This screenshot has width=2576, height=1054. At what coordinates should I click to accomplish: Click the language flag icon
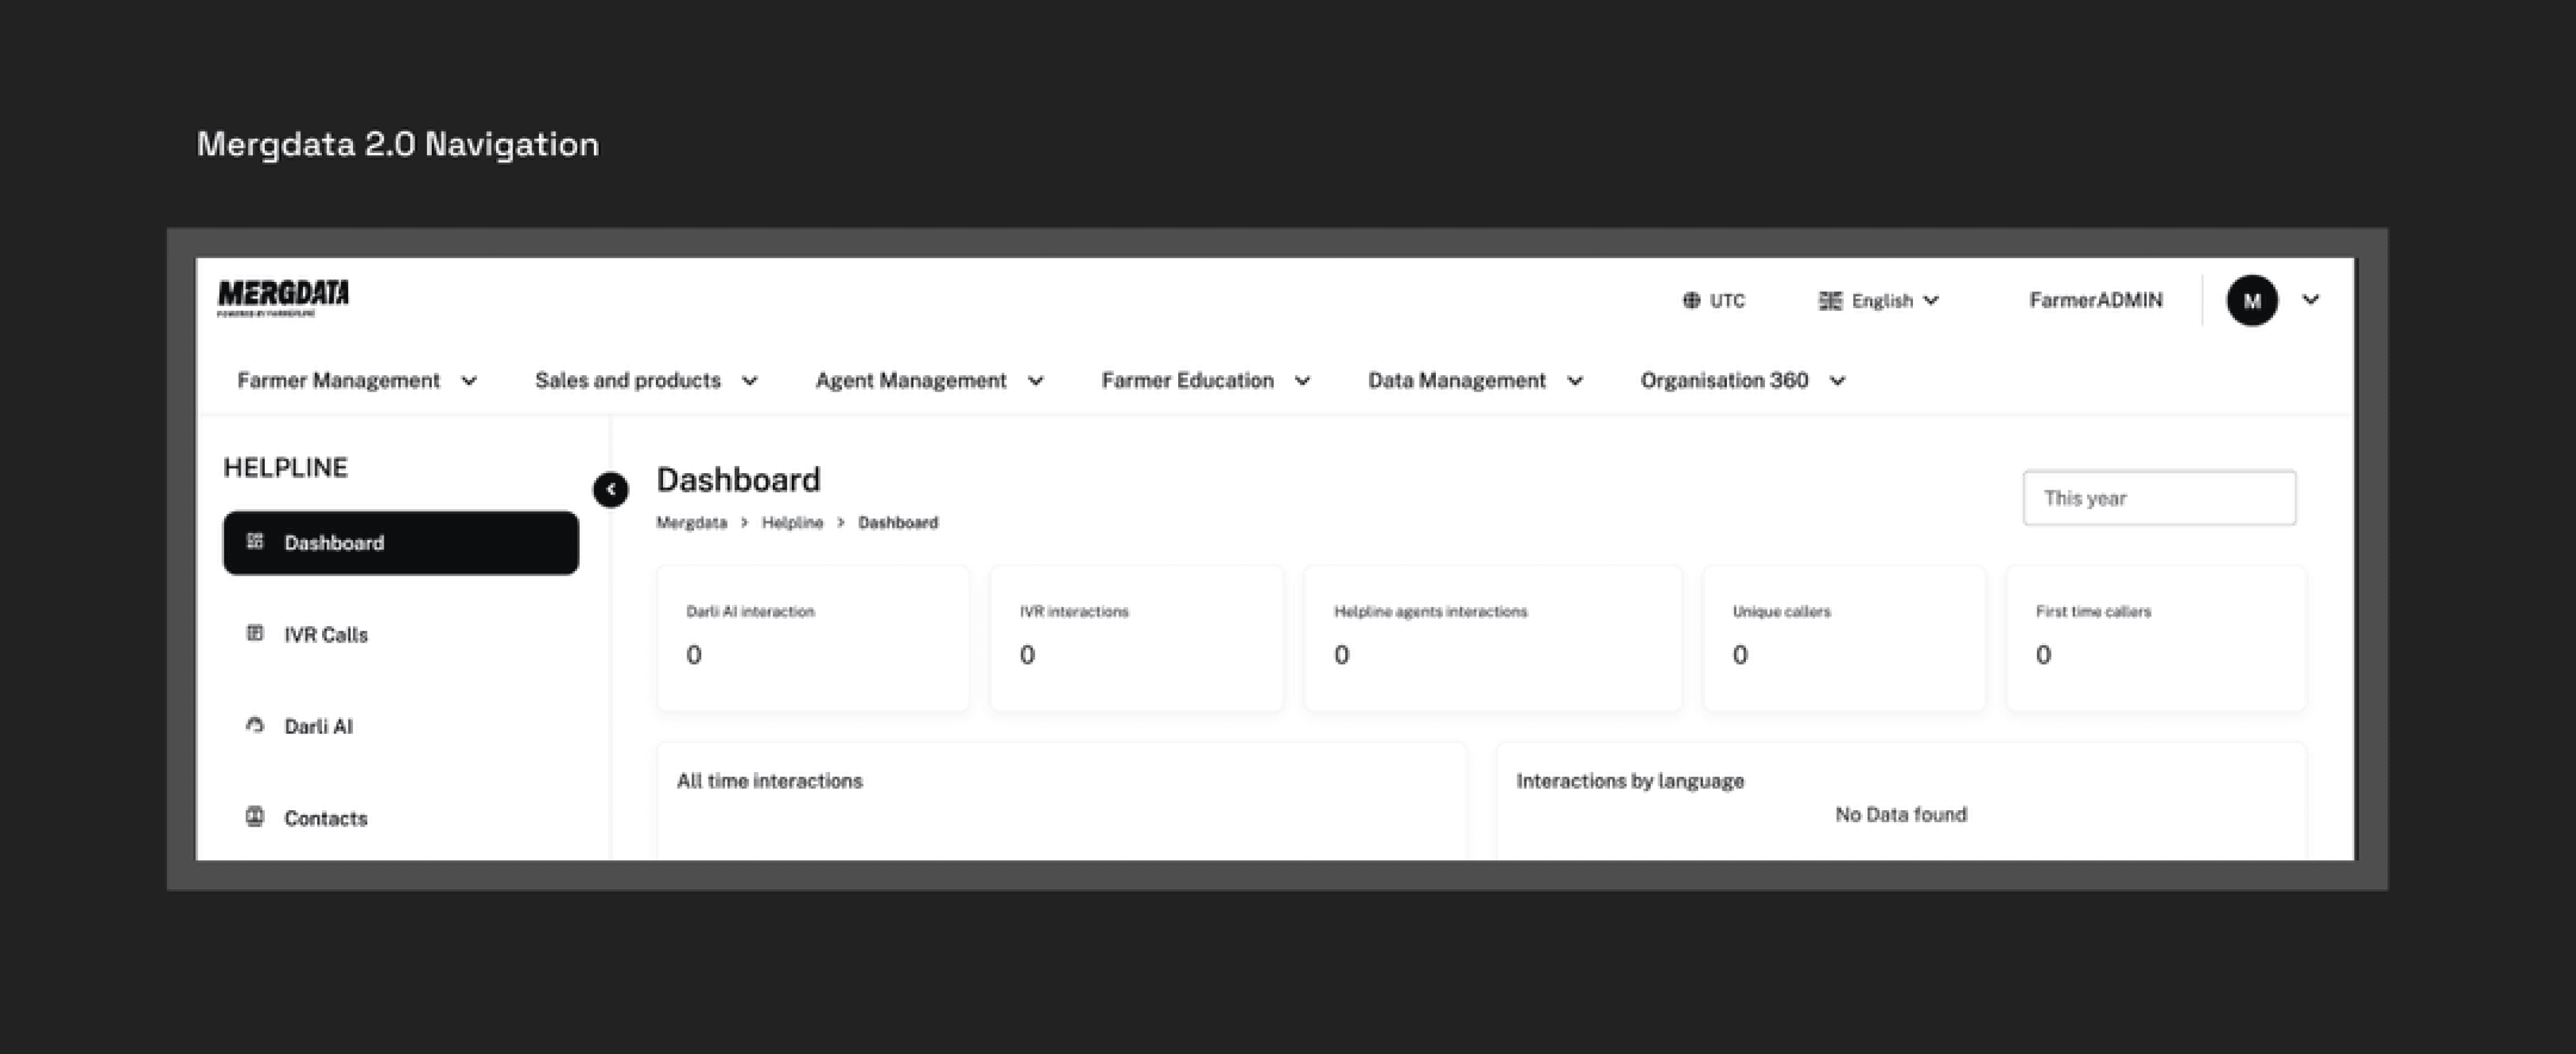1829,301
